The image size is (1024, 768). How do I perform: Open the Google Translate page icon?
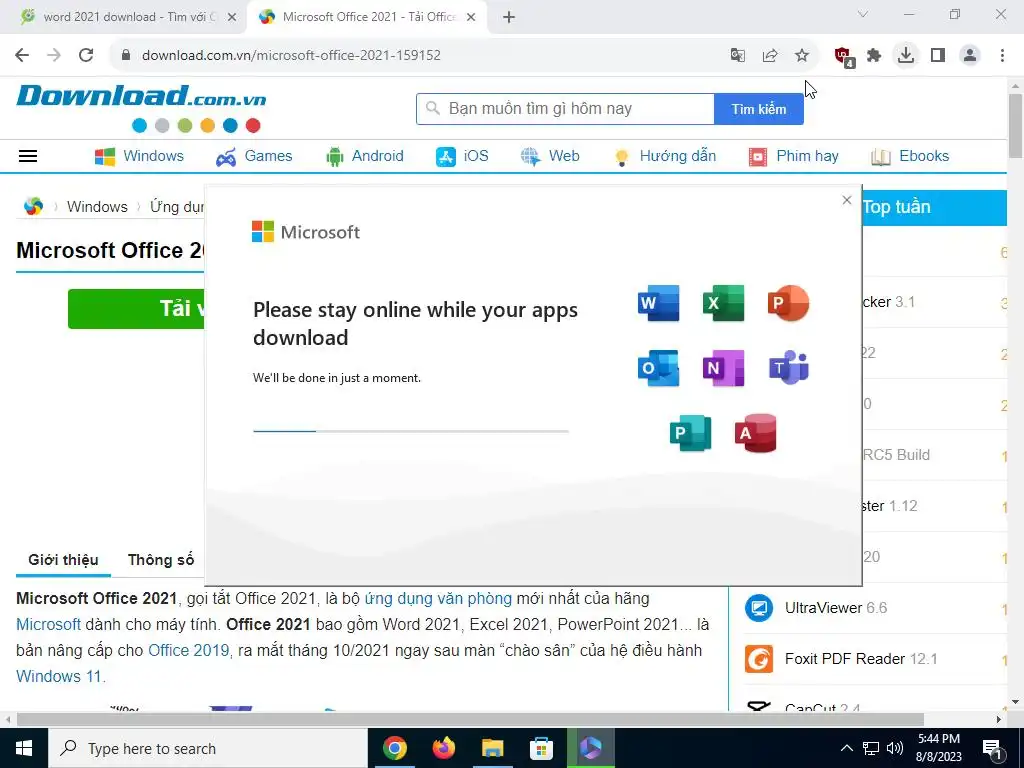[x=737, y=55]
